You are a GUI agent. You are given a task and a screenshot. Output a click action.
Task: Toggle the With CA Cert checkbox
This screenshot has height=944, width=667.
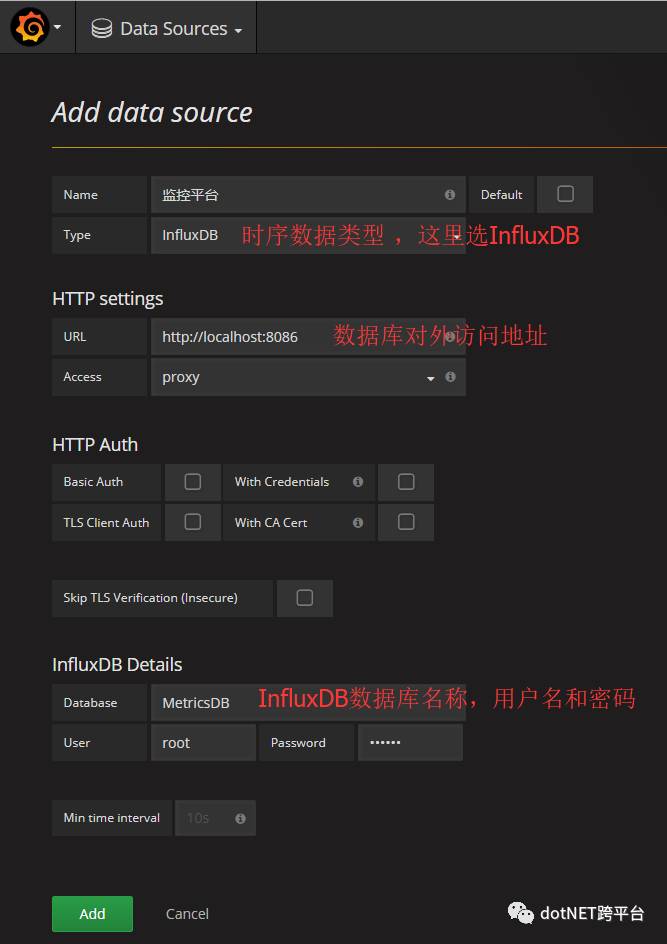pyautogui.click(x=406, y=522)
